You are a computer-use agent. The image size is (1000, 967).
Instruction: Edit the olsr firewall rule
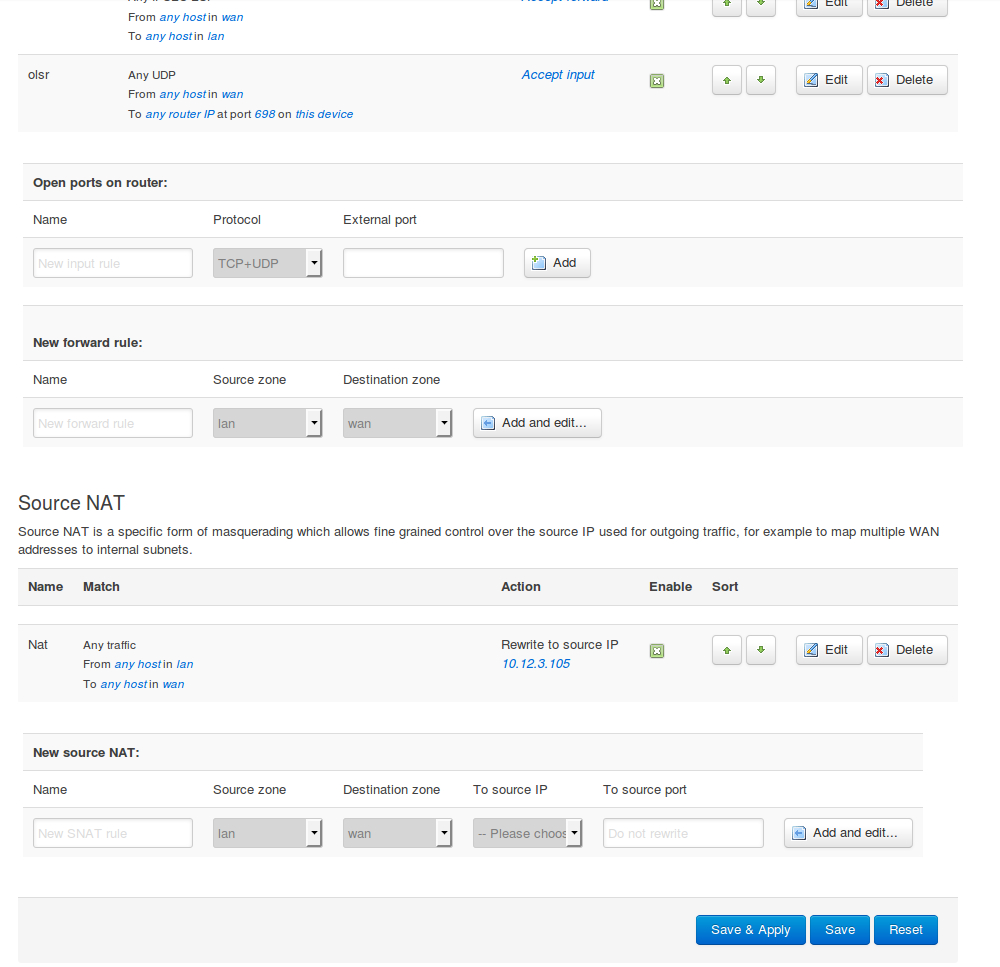pos(828,80)
